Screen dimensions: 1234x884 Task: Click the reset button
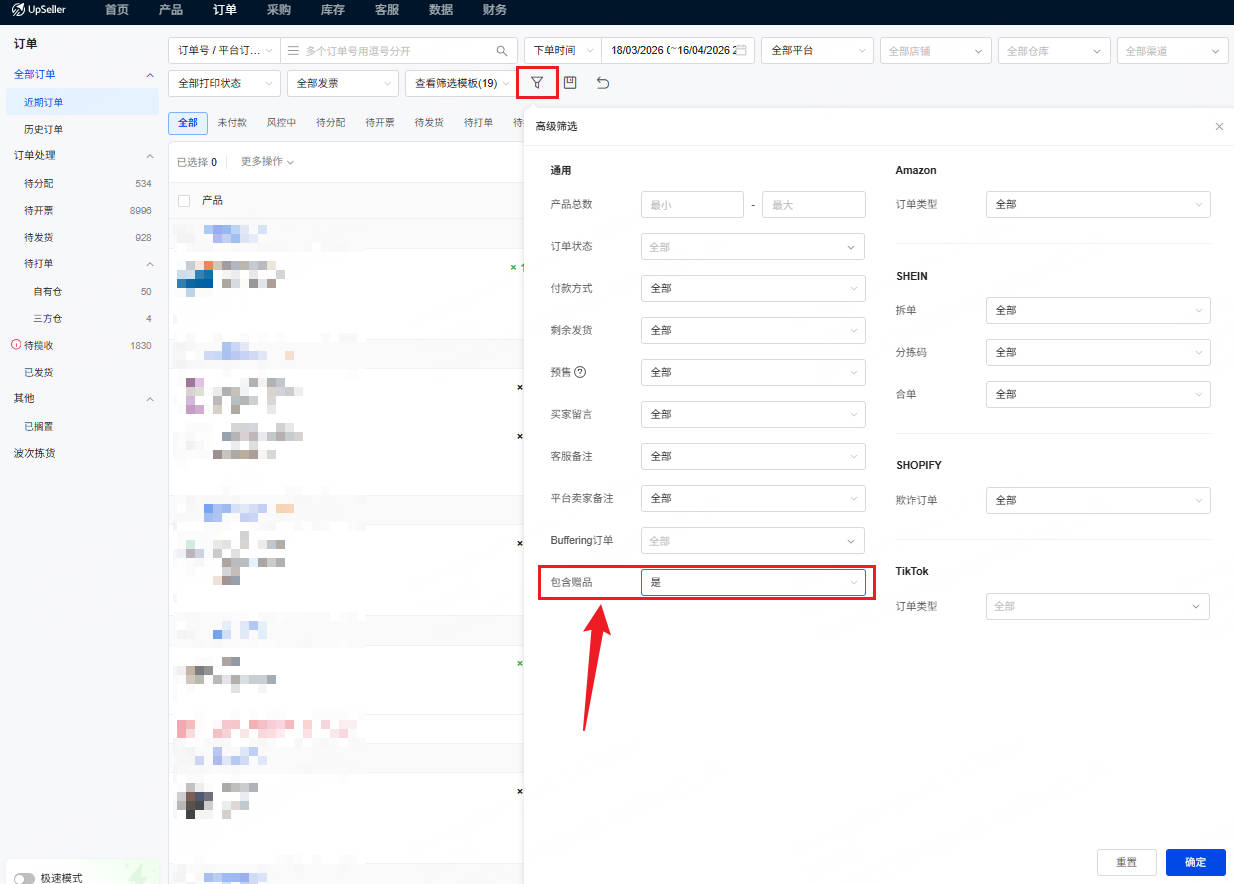(x=1126, y=862)
